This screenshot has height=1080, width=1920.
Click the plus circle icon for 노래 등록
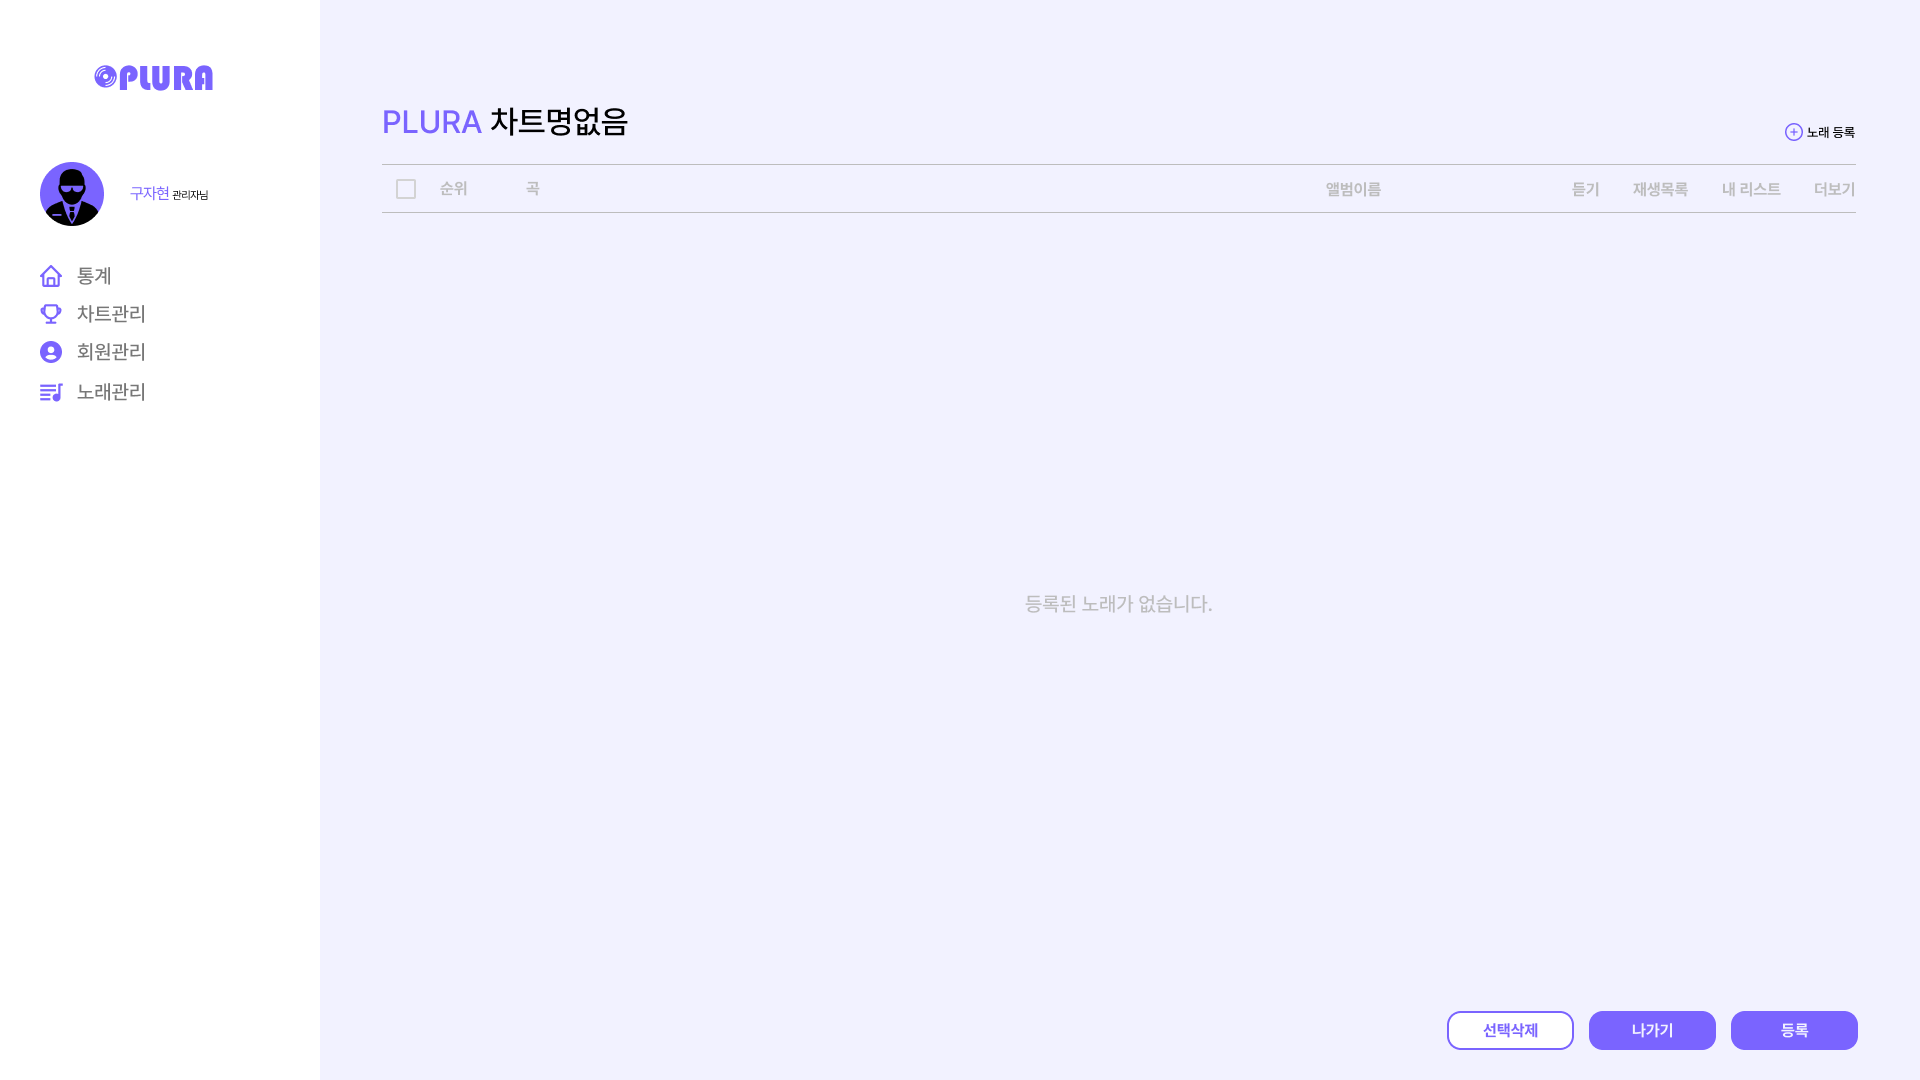pos(1793,132)
